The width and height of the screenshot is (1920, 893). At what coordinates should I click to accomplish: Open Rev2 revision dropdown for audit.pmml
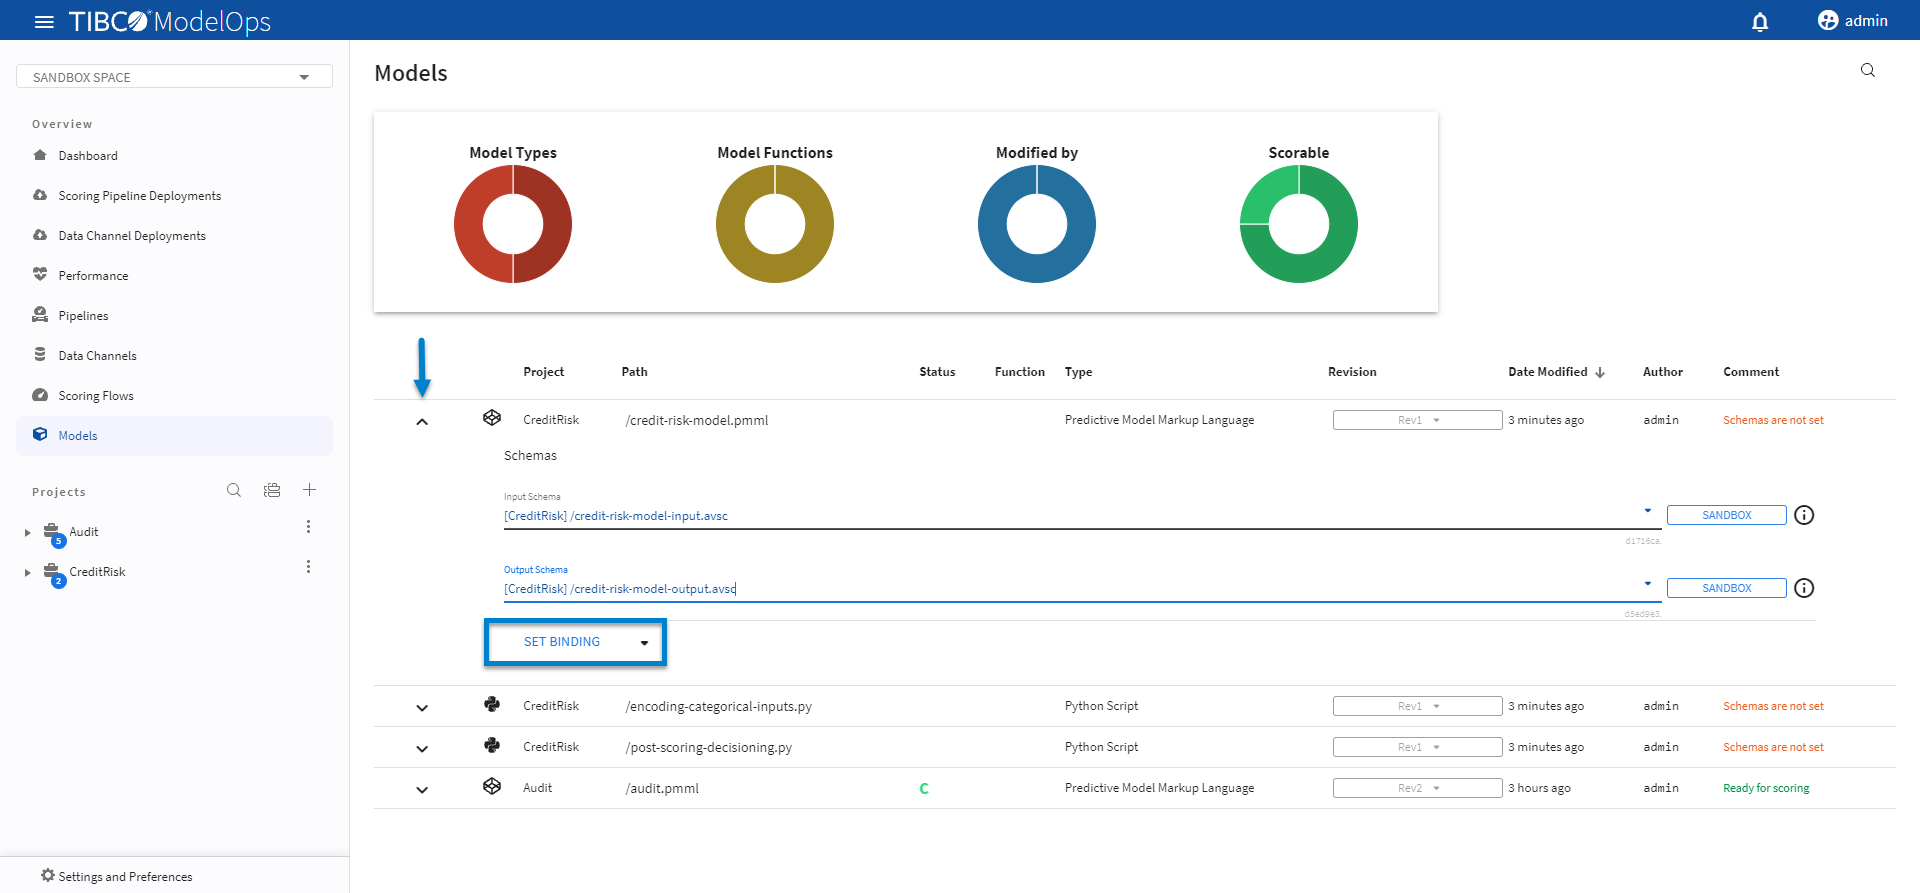[1417, 788]
